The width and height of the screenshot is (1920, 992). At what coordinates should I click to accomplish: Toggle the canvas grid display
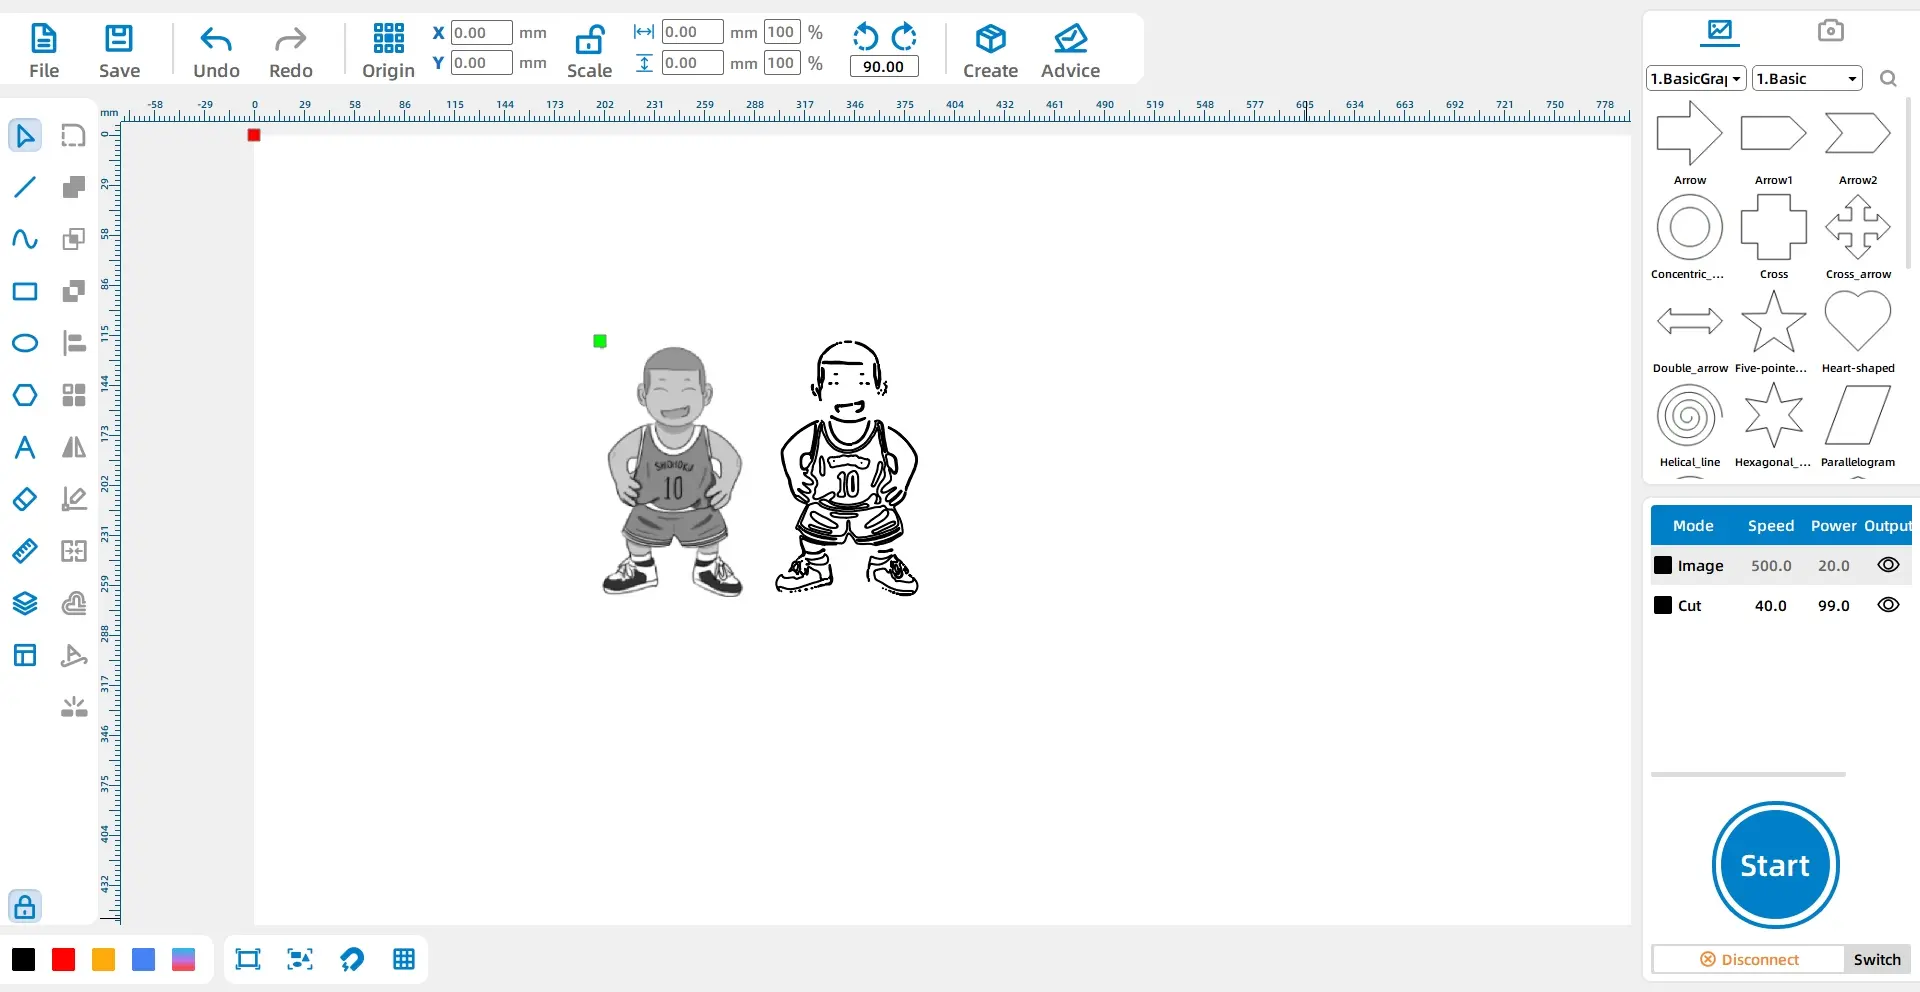tap(404, 960)
